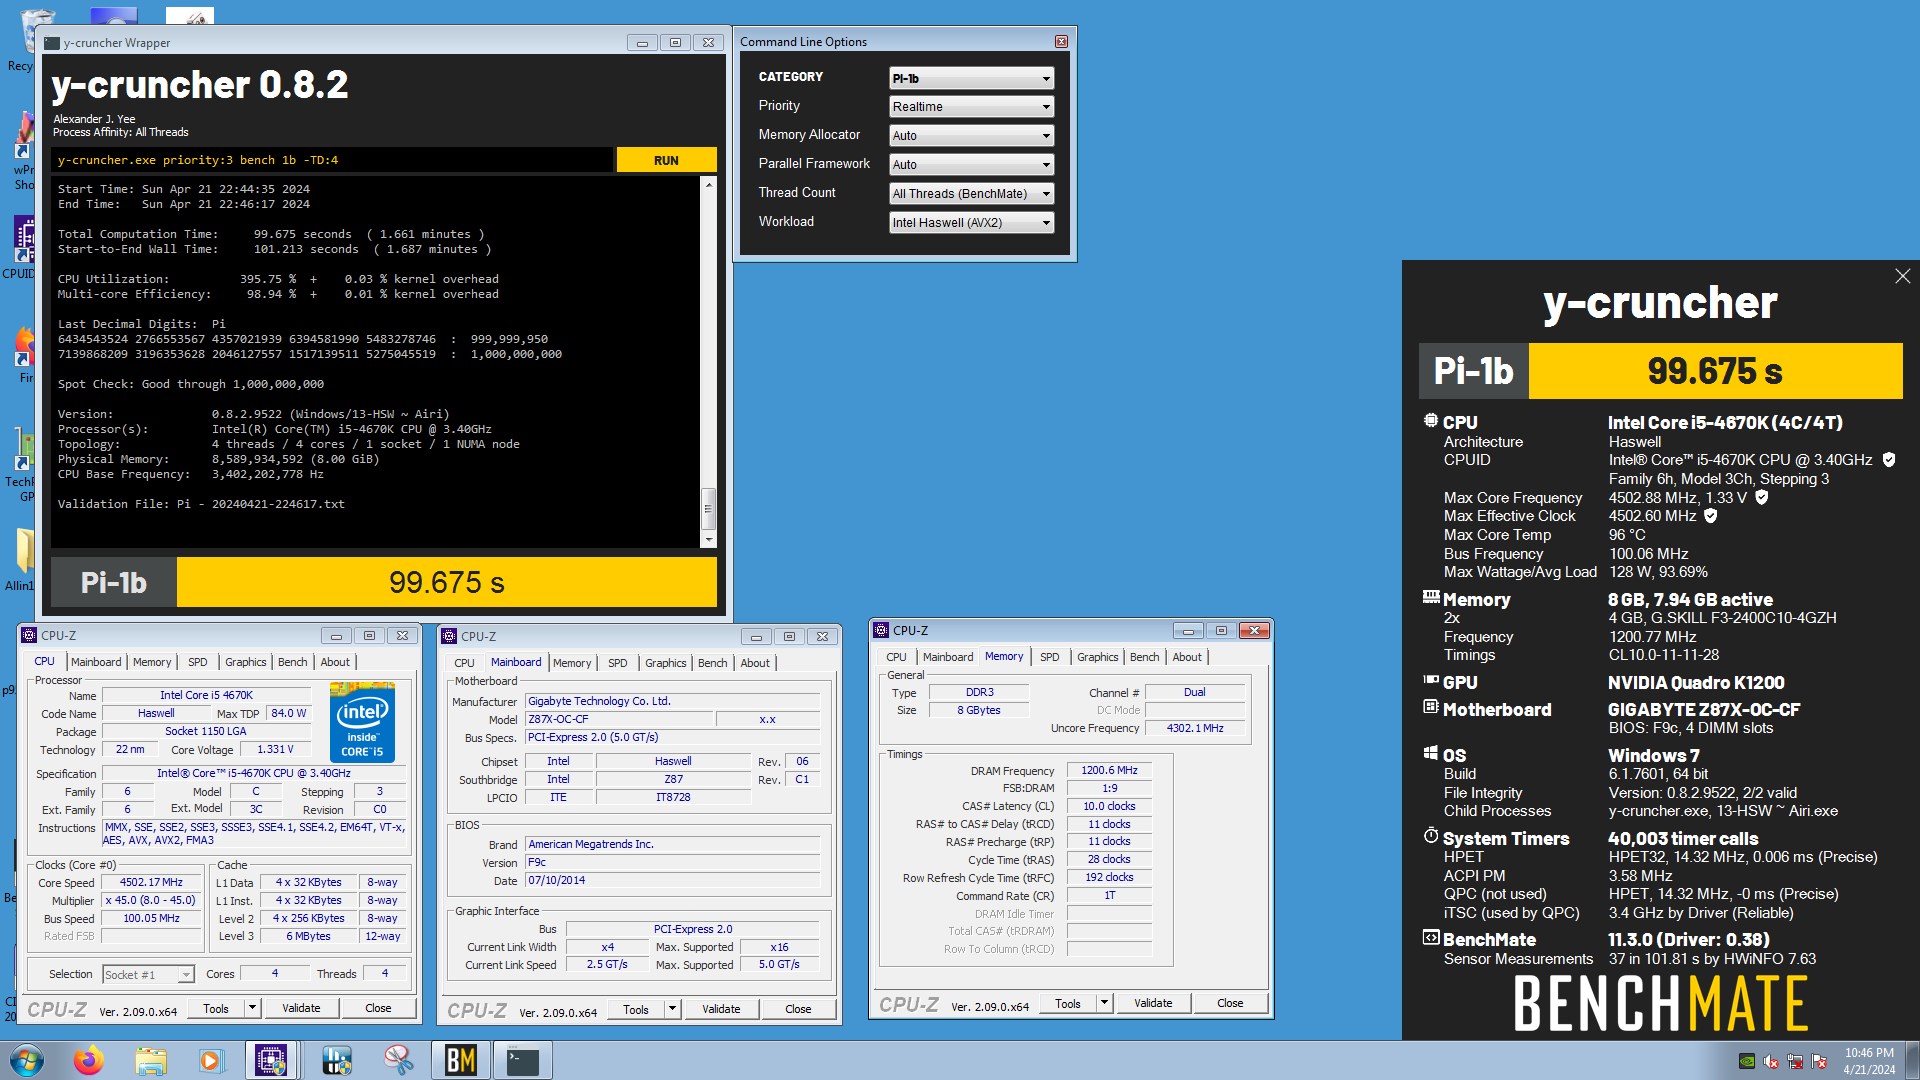
Task: Click Tools button in middle CPU-Z window
Action: tap(636, 1009)
